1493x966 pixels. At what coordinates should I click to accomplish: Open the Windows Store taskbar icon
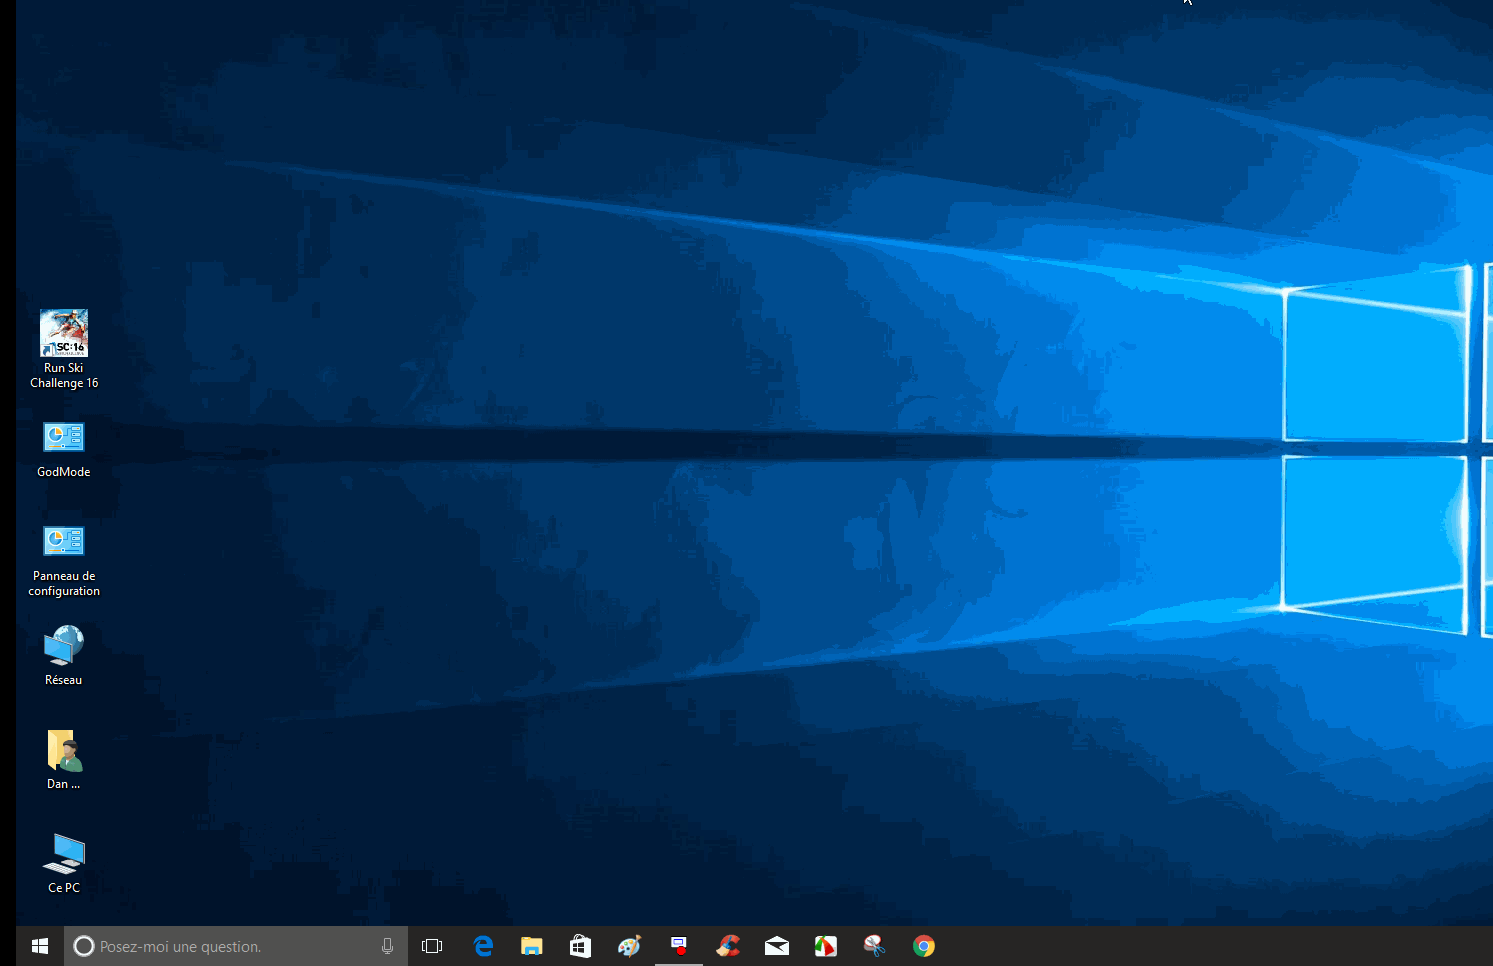580,946
